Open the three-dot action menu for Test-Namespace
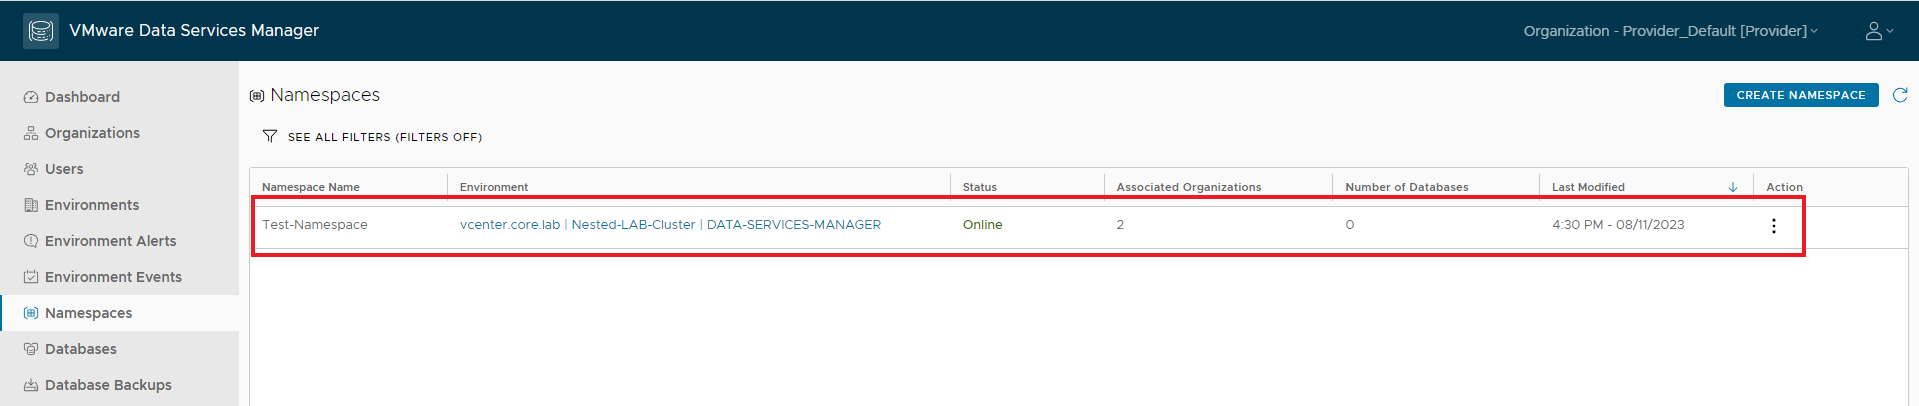 [1773, 226]
